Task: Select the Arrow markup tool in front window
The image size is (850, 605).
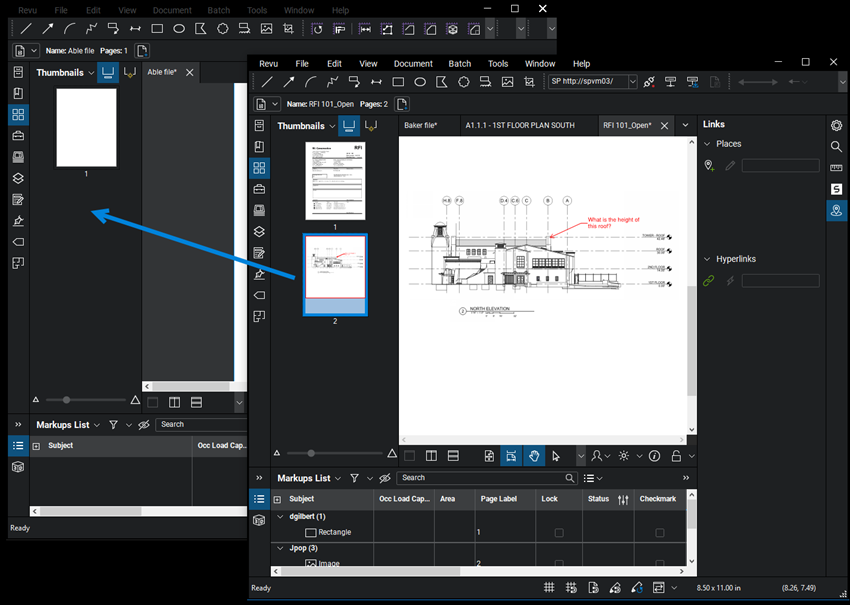Action: pyautogui.click(x=289, y=82)
